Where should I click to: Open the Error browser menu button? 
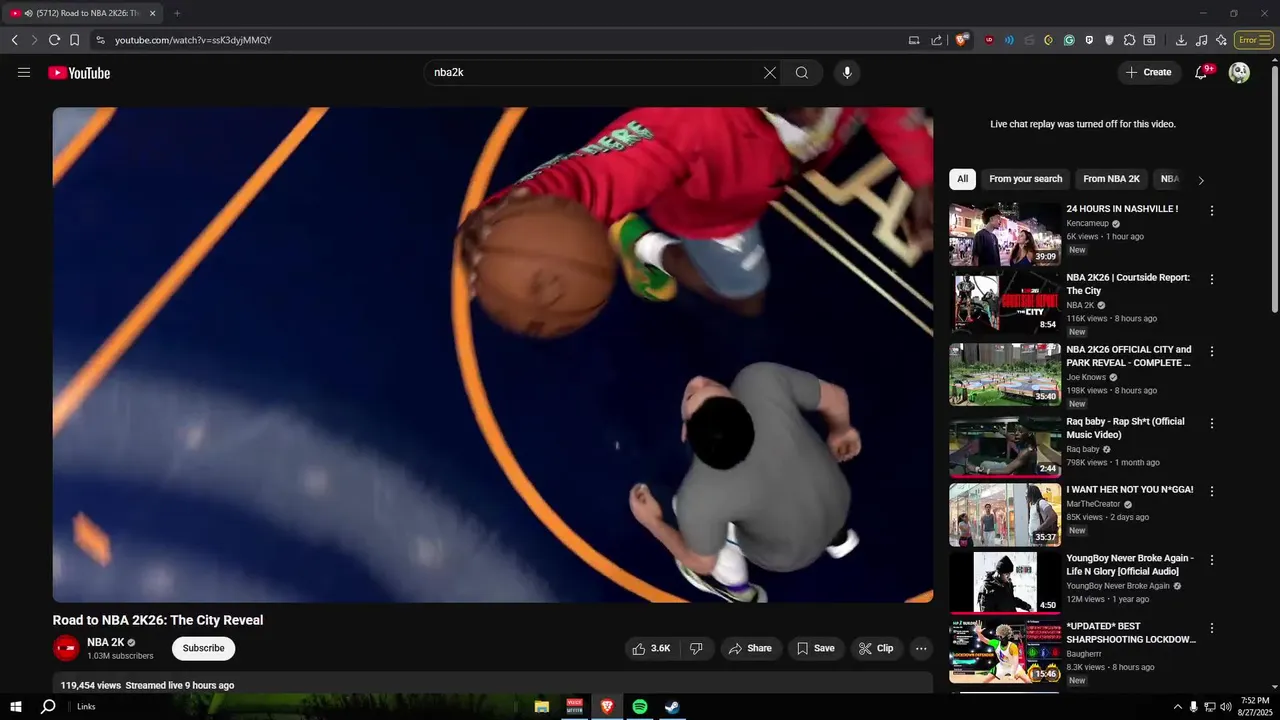pos(1254,40)
